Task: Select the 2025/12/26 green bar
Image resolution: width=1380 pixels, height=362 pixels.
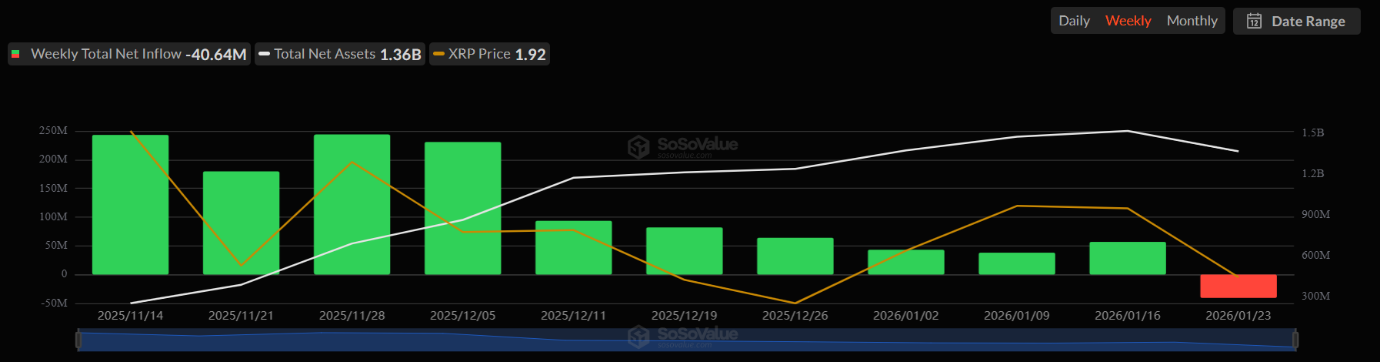Action: coord(795,256)
